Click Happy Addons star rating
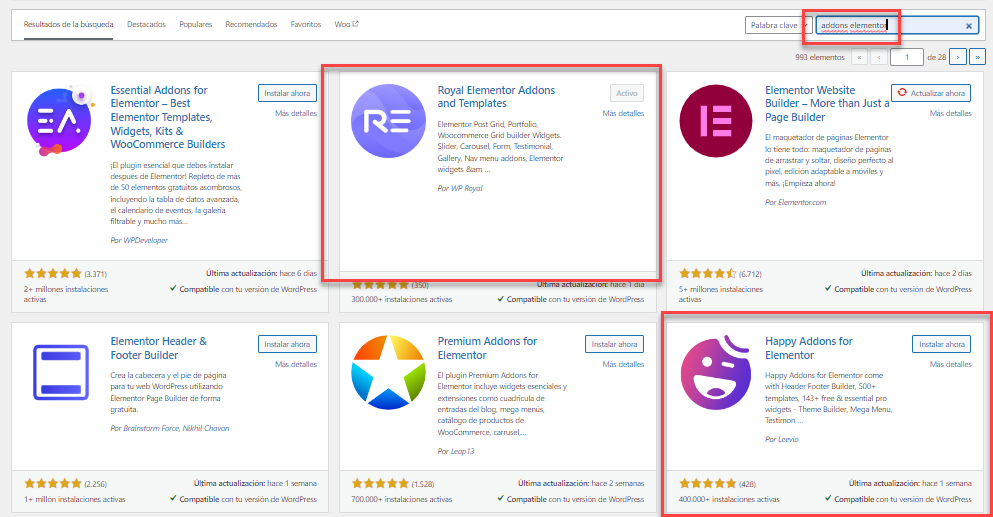 click(x=708, y=483)
